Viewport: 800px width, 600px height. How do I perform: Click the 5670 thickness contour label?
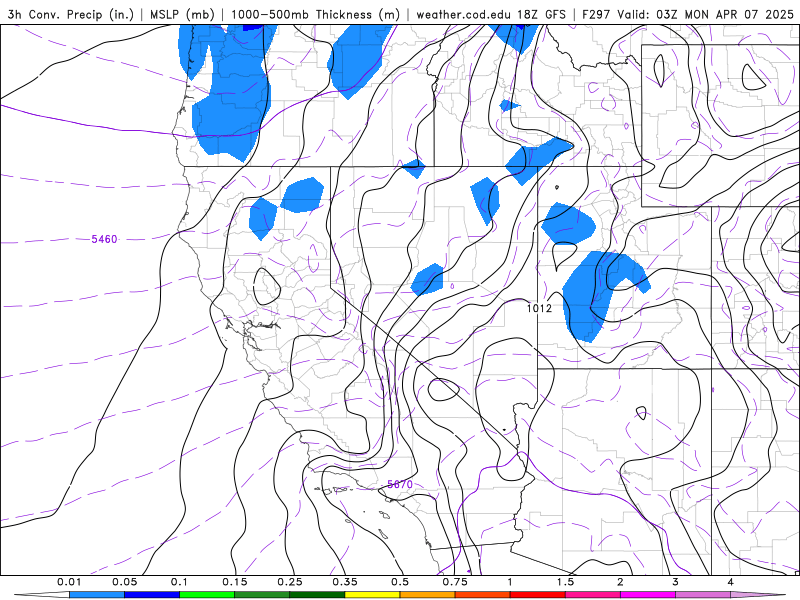[x=399, y=484]
